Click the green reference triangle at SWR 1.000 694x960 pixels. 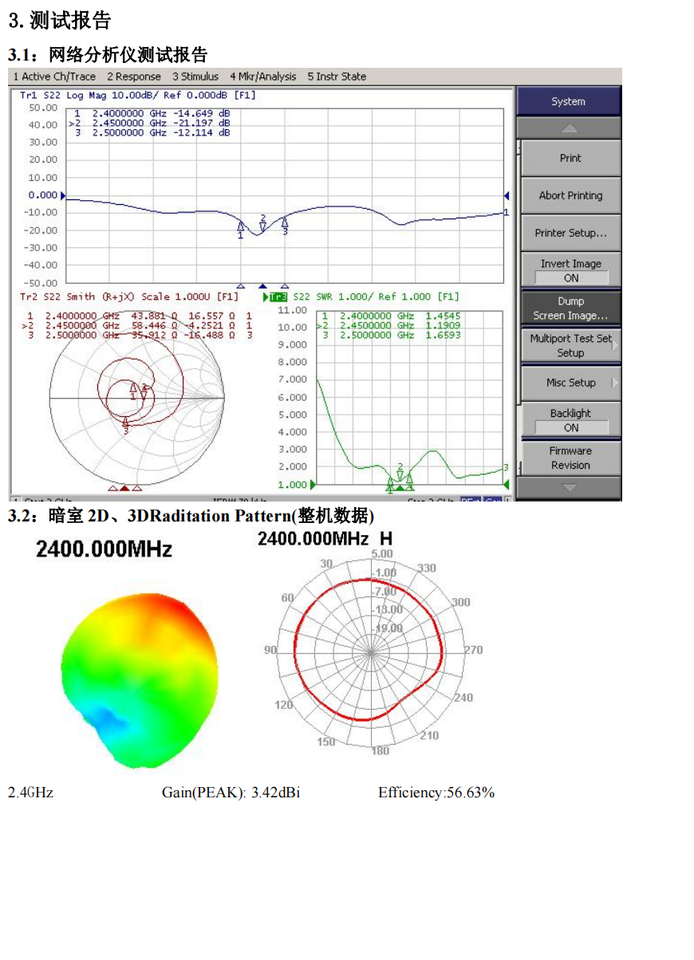313,484
